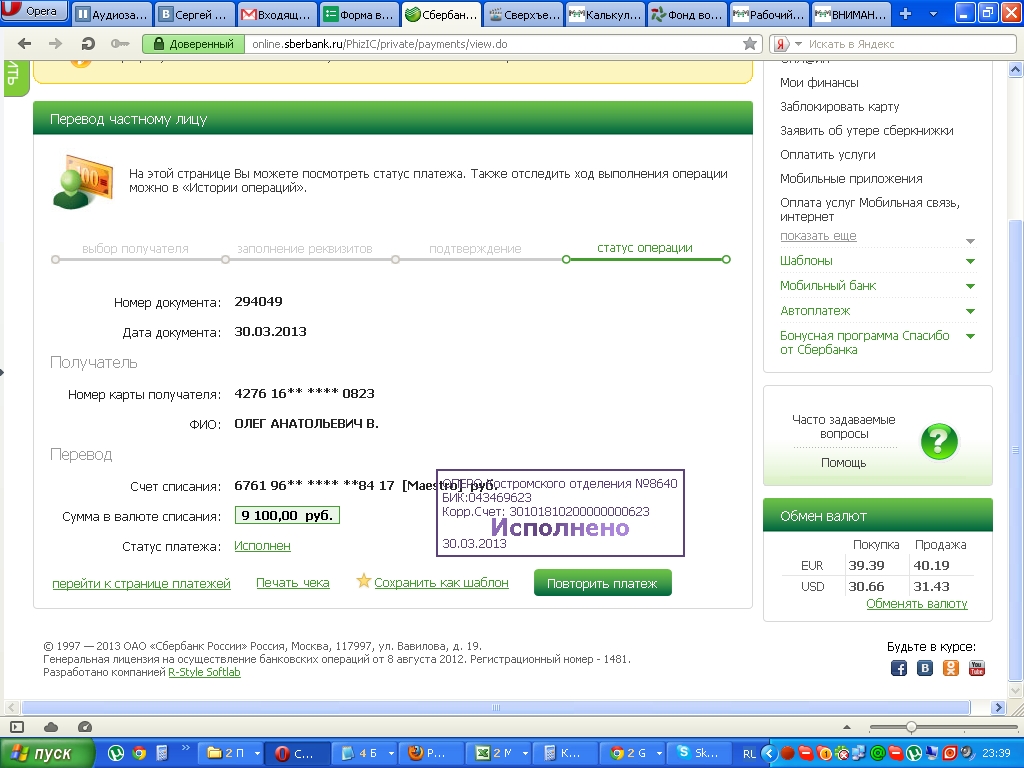Go back with the browser back arrow
This screenshot has height=768, width=1024.
click(x=25, y=44)
